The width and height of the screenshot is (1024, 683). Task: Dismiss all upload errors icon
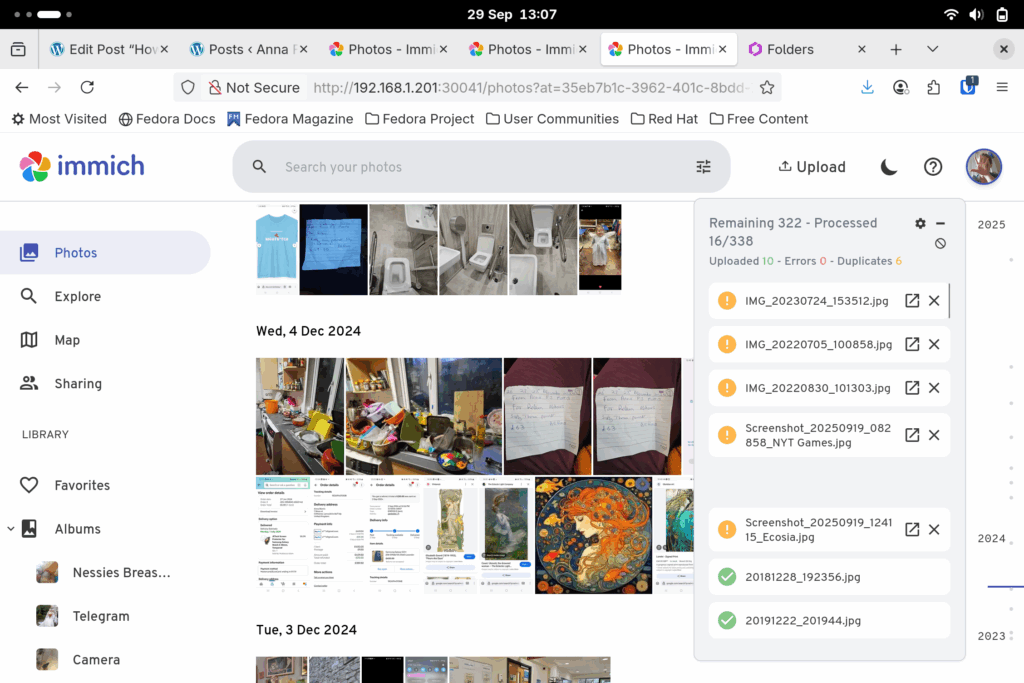940,243
